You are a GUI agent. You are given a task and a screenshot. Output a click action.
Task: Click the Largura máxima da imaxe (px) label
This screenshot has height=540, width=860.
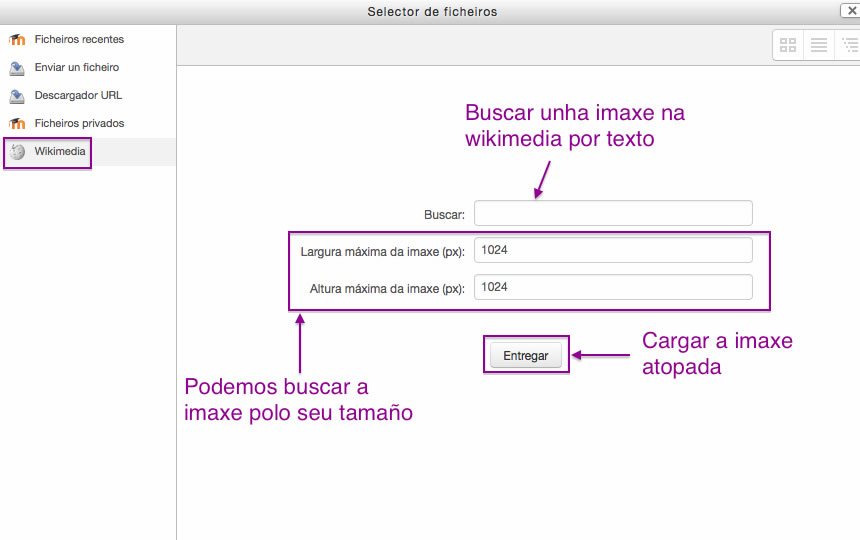coord(382,252)
